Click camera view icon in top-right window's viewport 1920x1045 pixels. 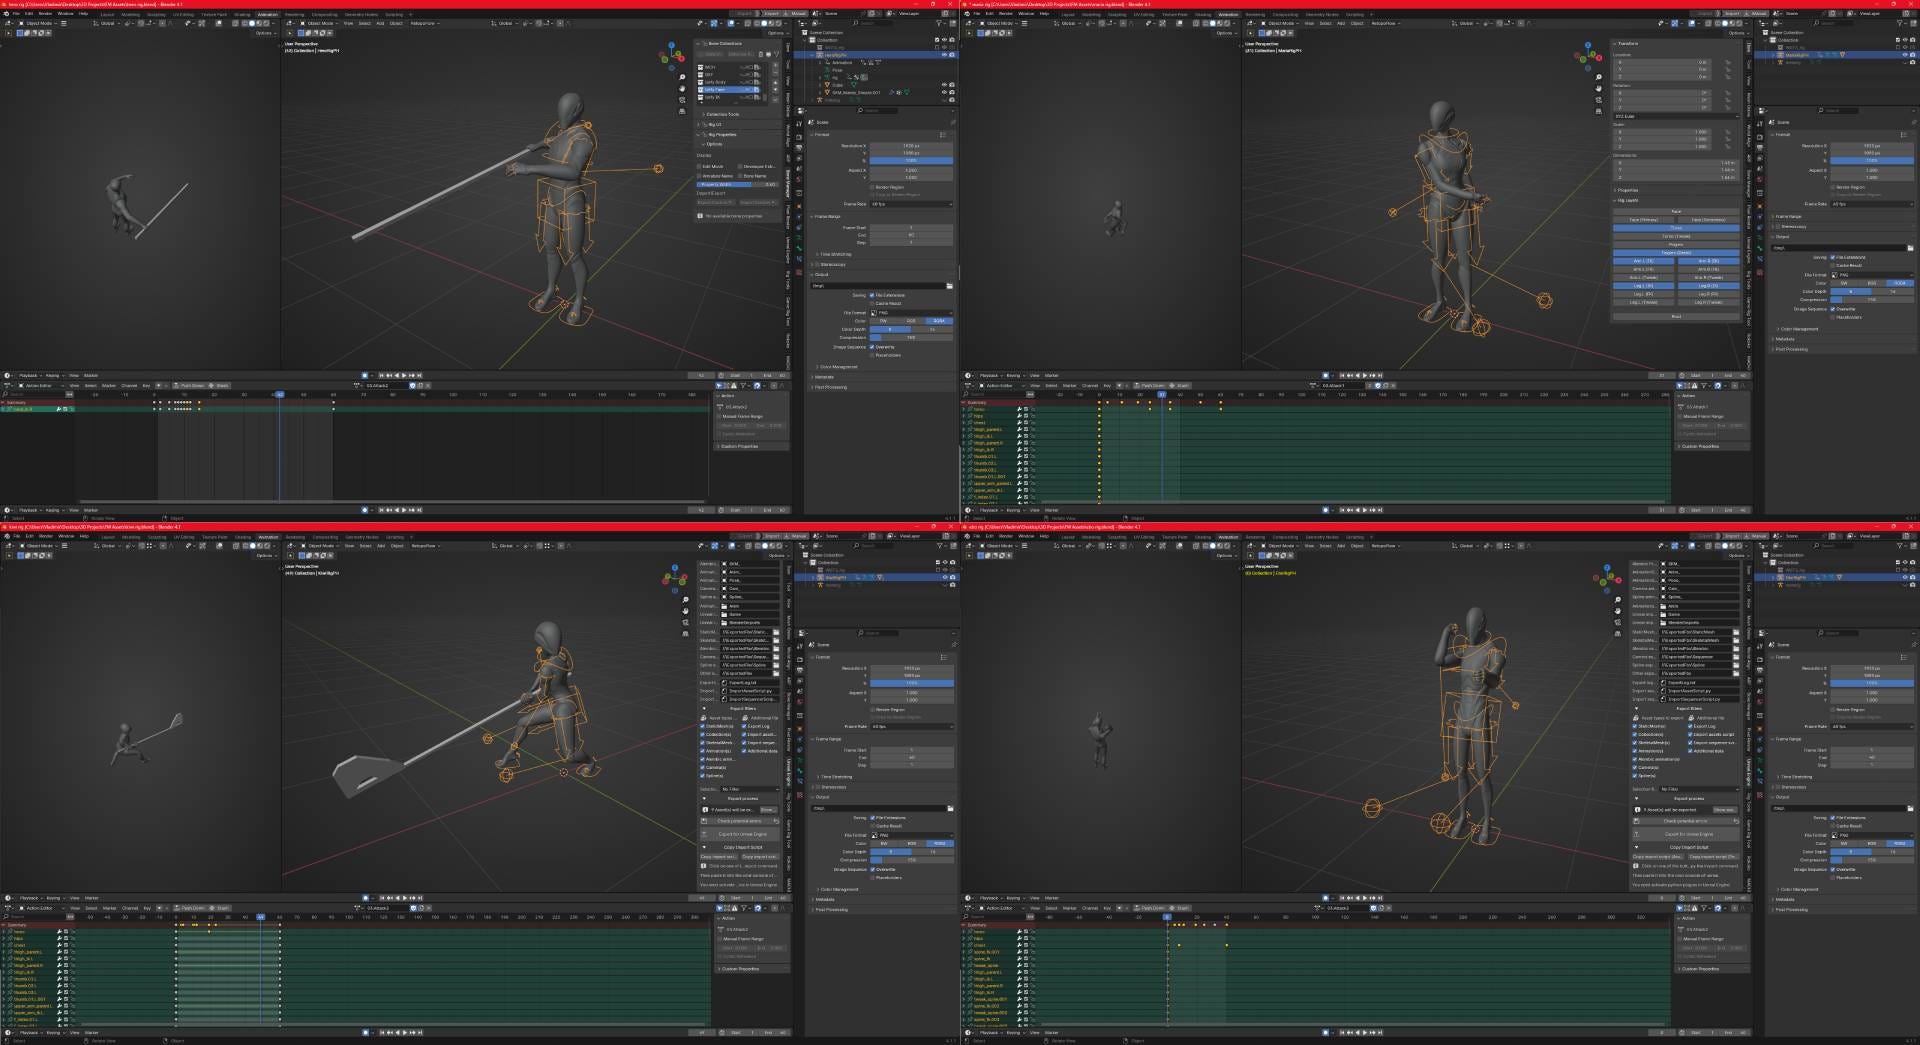[1598, 100]
